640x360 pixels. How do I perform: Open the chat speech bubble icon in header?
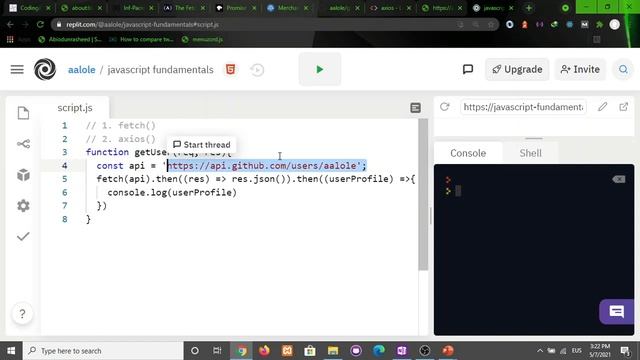click(468, 69)
